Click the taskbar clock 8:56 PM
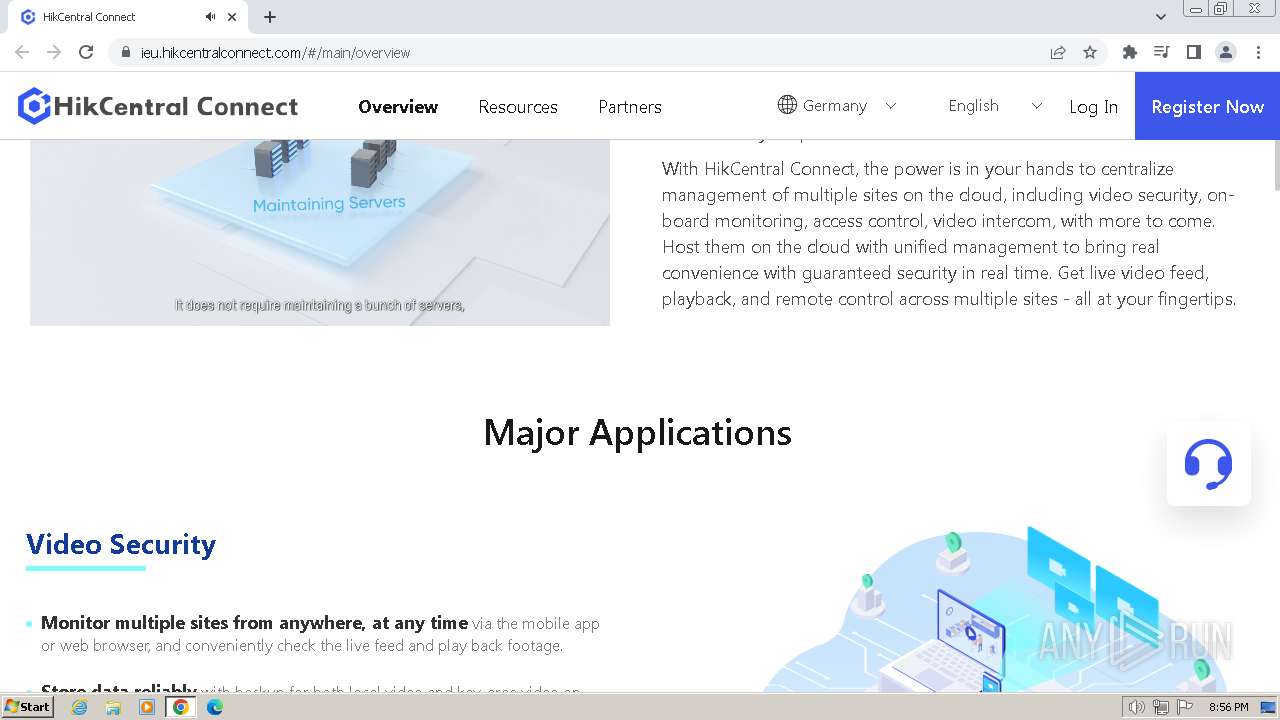 (1228, 707)
